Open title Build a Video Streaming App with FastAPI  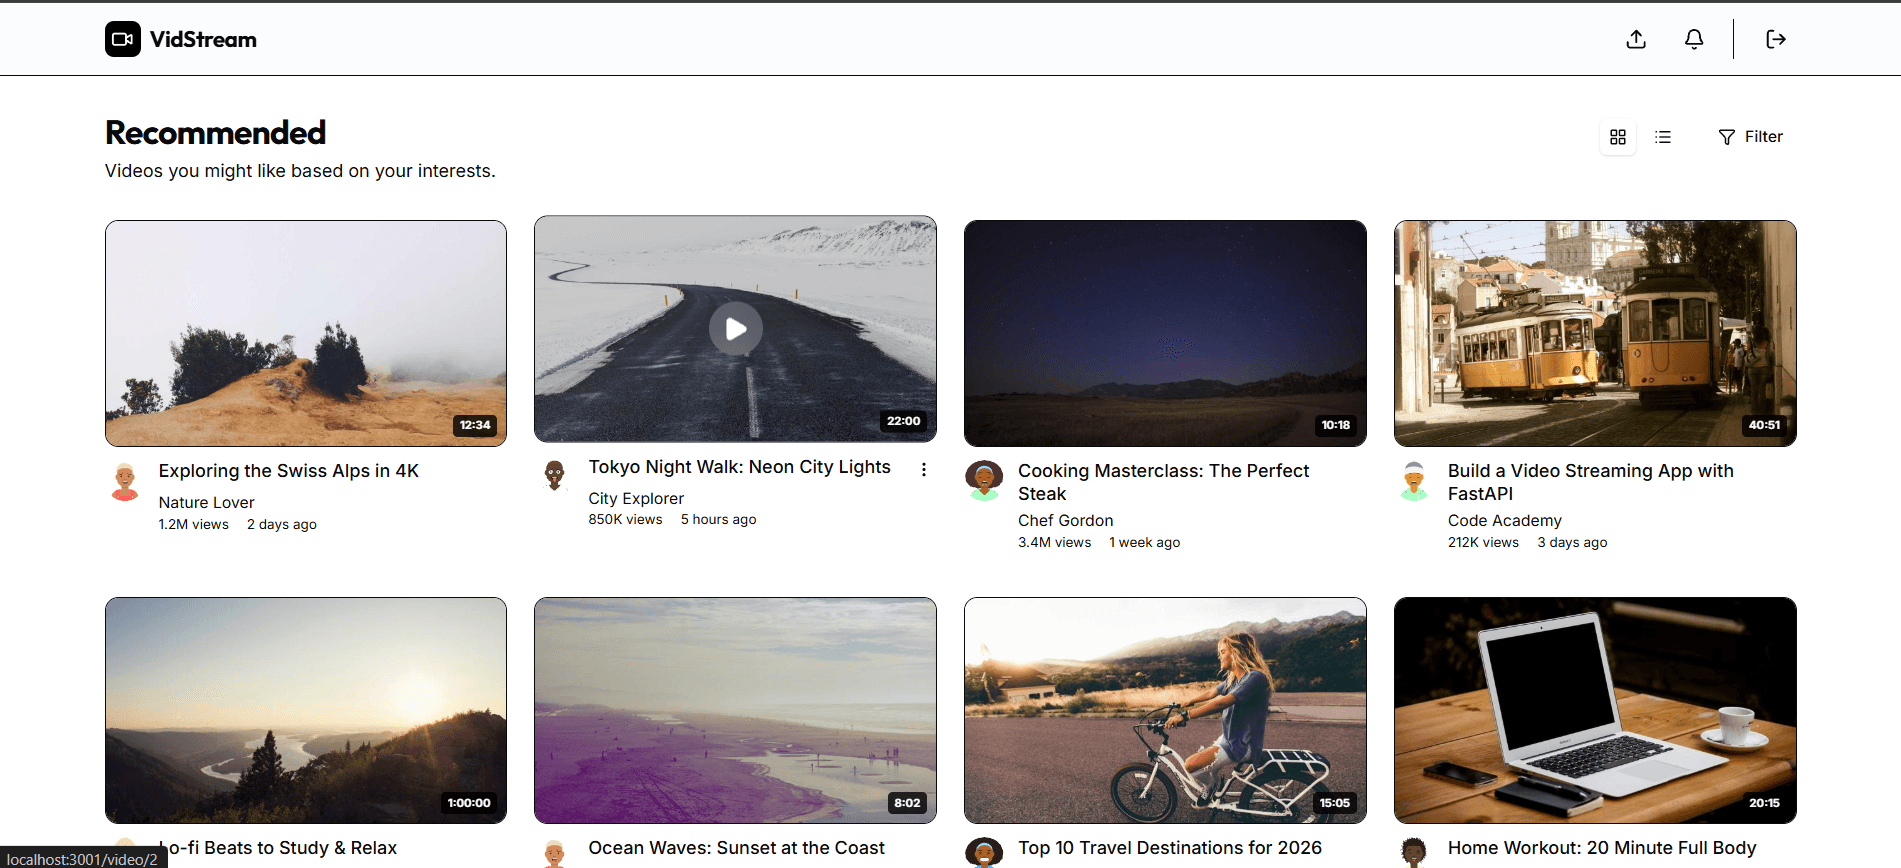pos(1591,482)
